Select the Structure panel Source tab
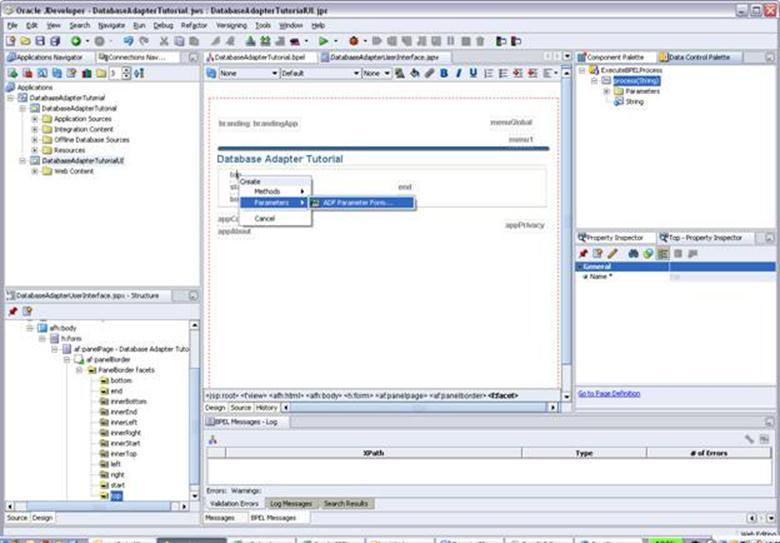780x543 pixels. tap(17, 518)
